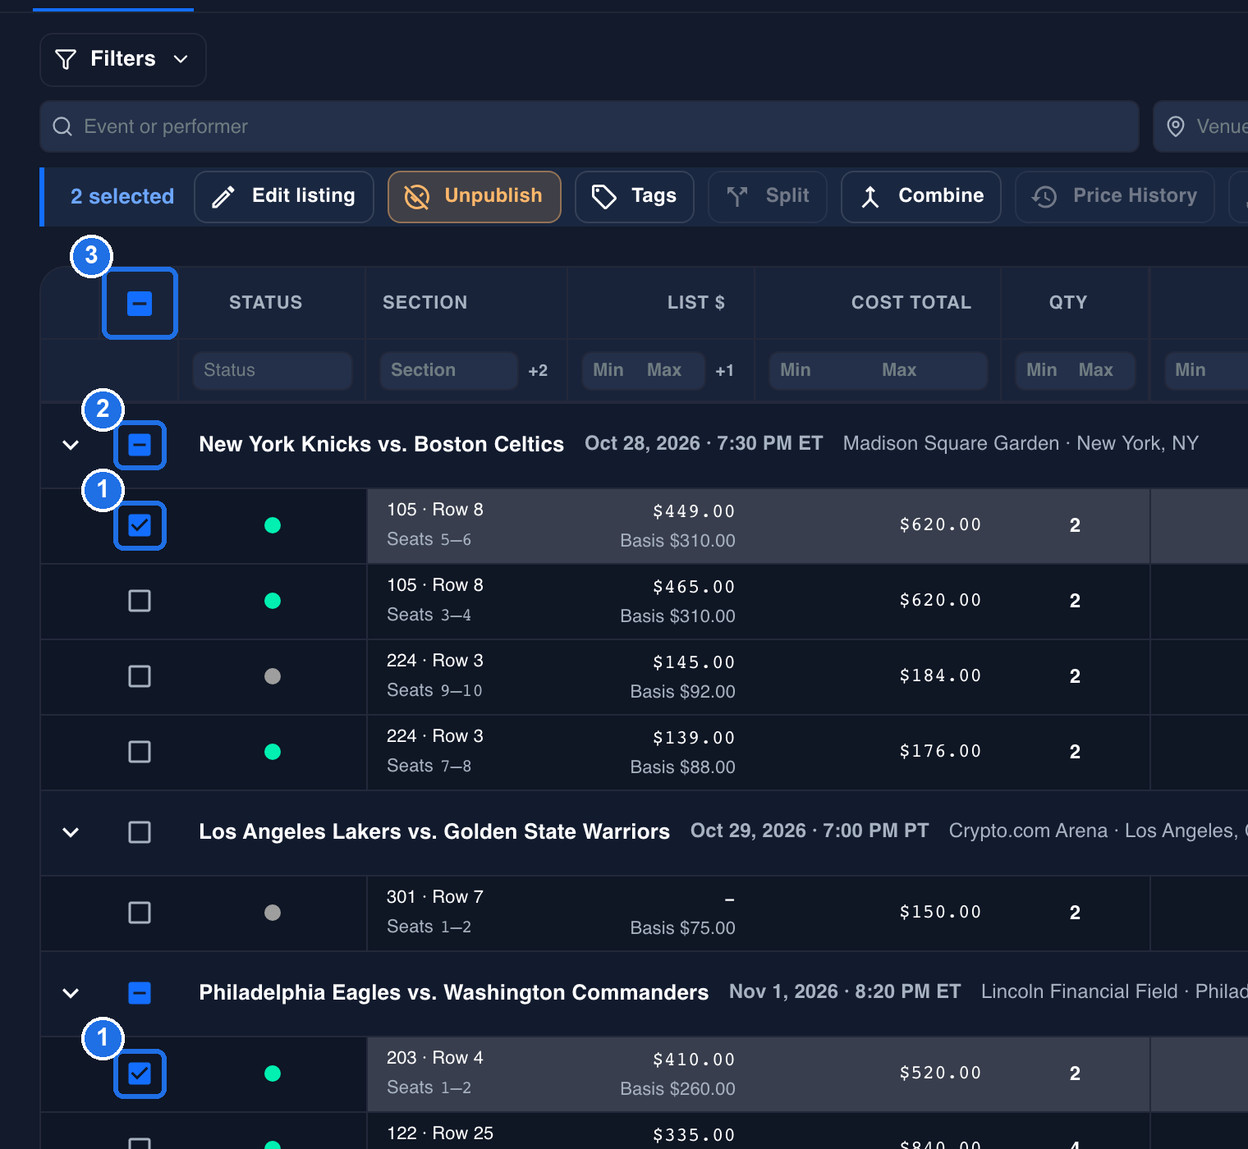Check the 301 Row 7 listing checkbox

pyautogui.click(x=140, y=913)
